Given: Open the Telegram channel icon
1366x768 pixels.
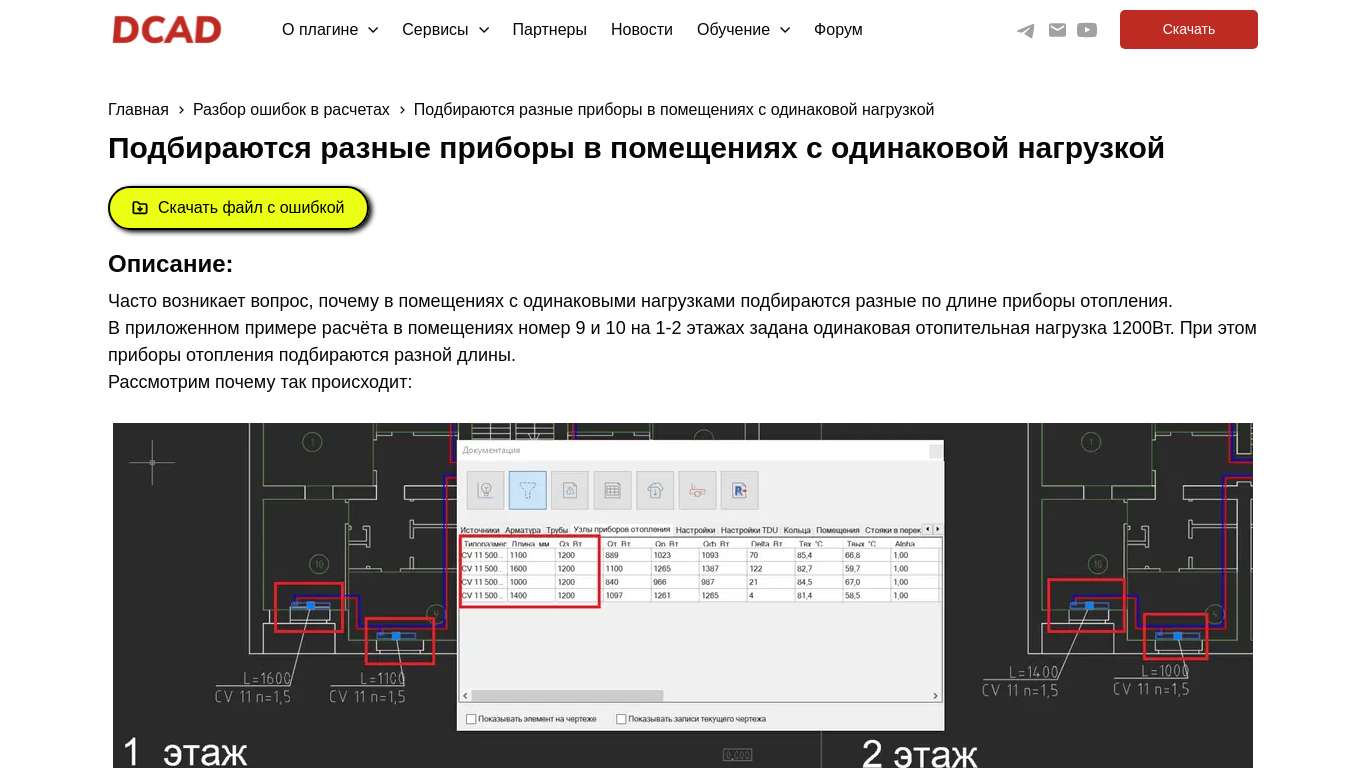Looking at the screenshot, I should (1026, 30).
